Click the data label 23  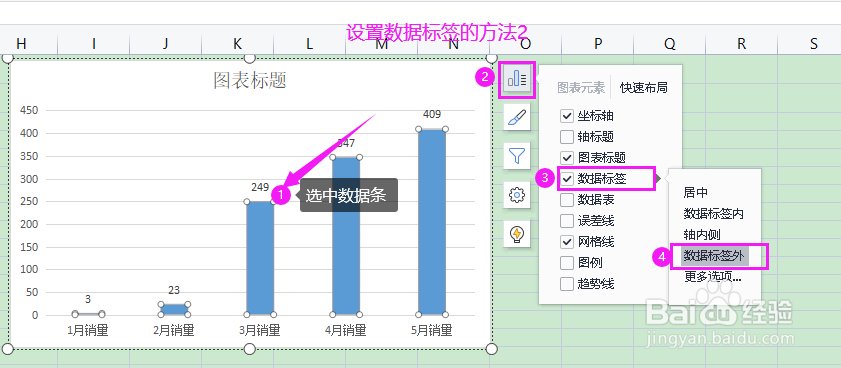pyautogui.click(x=174, y=290)
